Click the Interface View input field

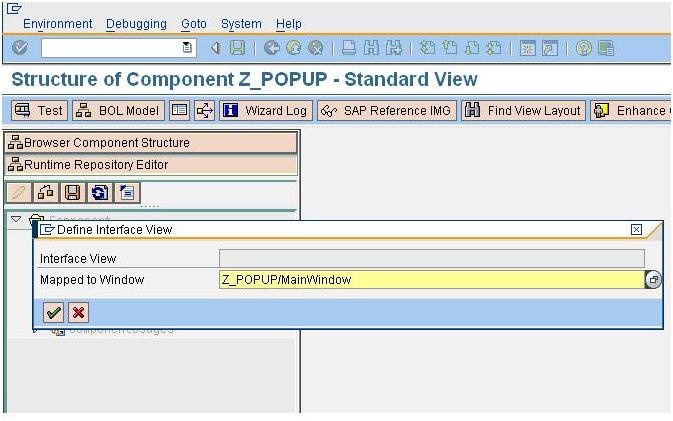click(431, 258)
